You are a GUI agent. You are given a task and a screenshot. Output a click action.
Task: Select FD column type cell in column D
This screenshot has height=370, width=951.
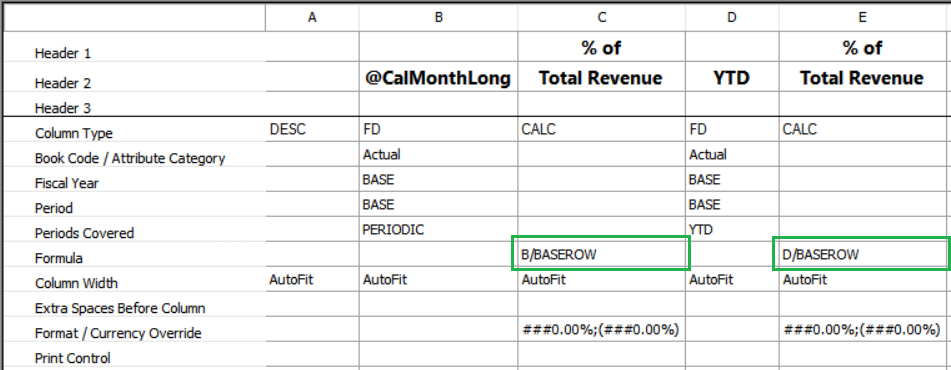click(732, 129)
